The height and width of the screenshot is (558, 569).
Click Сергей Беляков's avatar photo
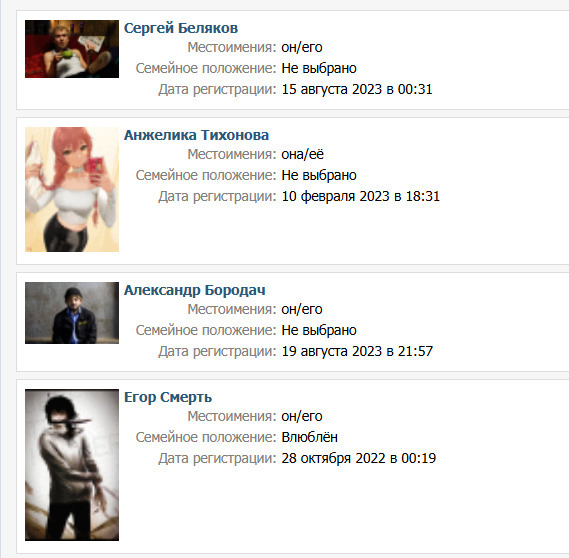(x=72, y=49)
